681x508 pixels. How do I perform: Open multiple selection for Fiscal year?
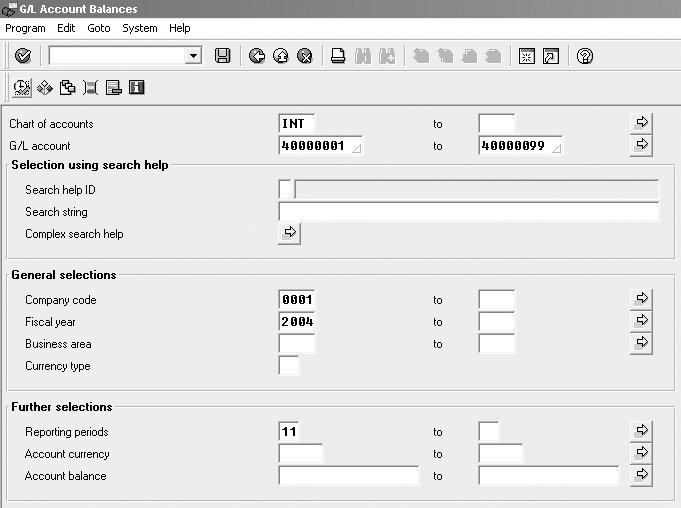[x=642, y=321]
